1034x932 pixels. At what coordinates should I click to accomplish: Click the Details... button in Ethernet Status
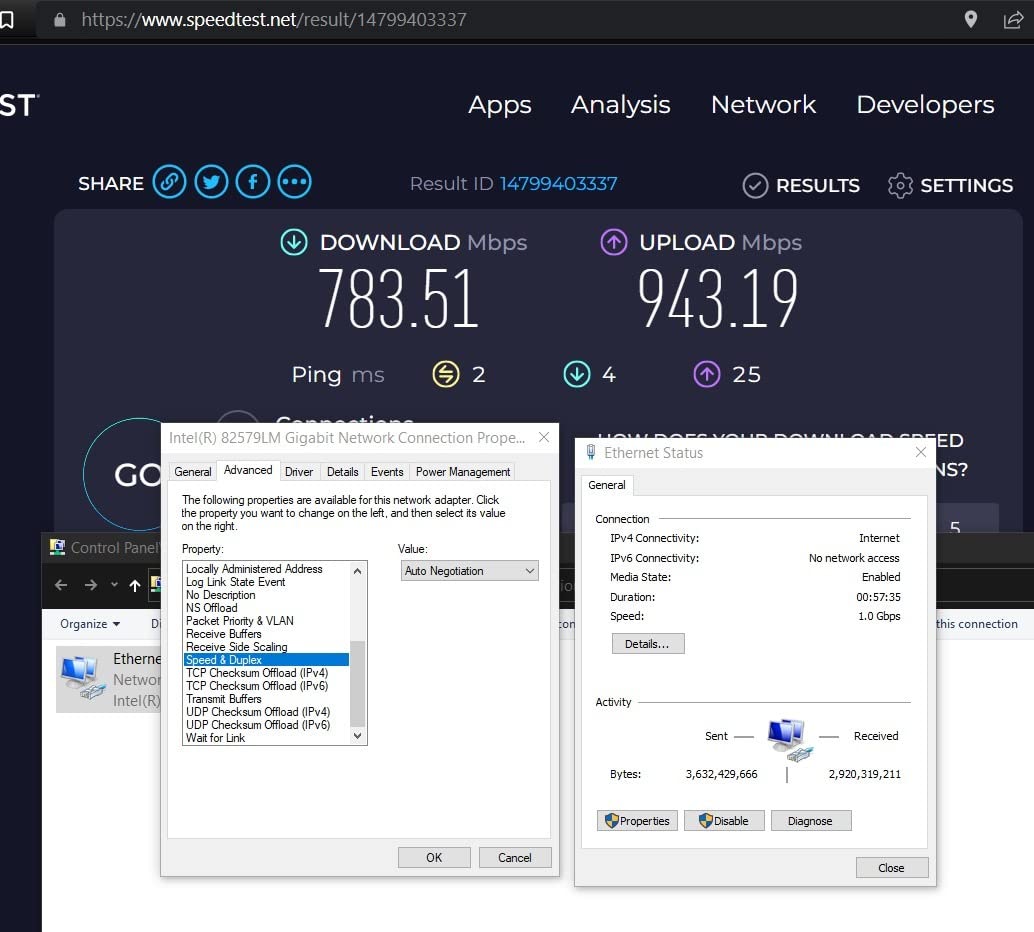pyautogui.click(x=648, y=644)
